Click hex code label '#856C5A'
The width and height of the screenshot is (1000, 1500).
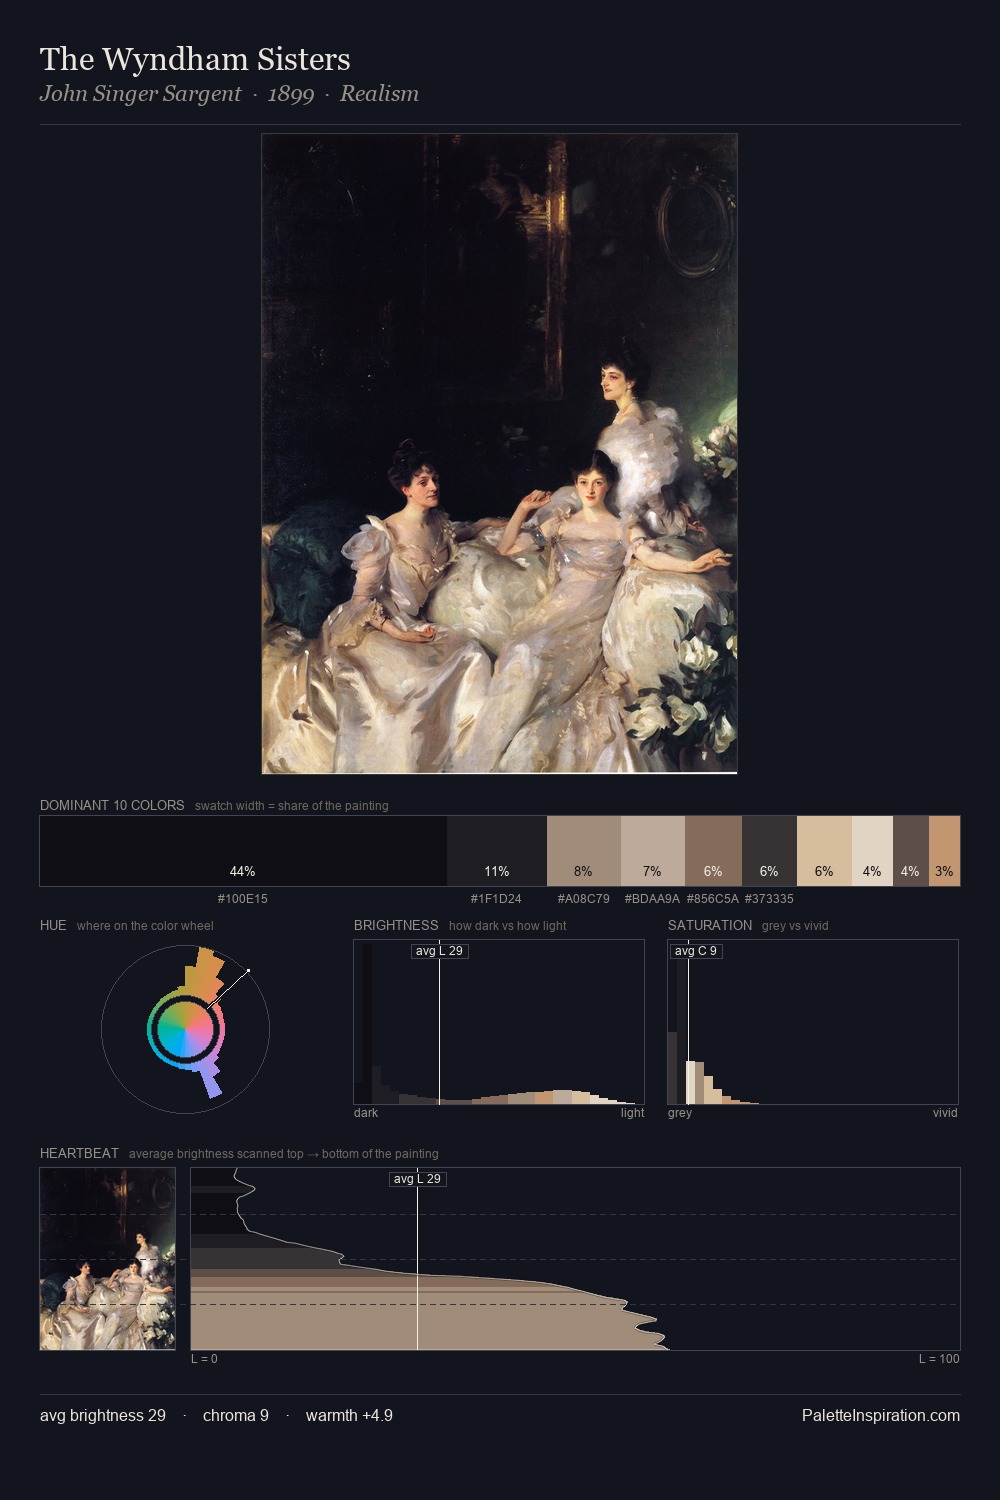(x=713, y=898)
